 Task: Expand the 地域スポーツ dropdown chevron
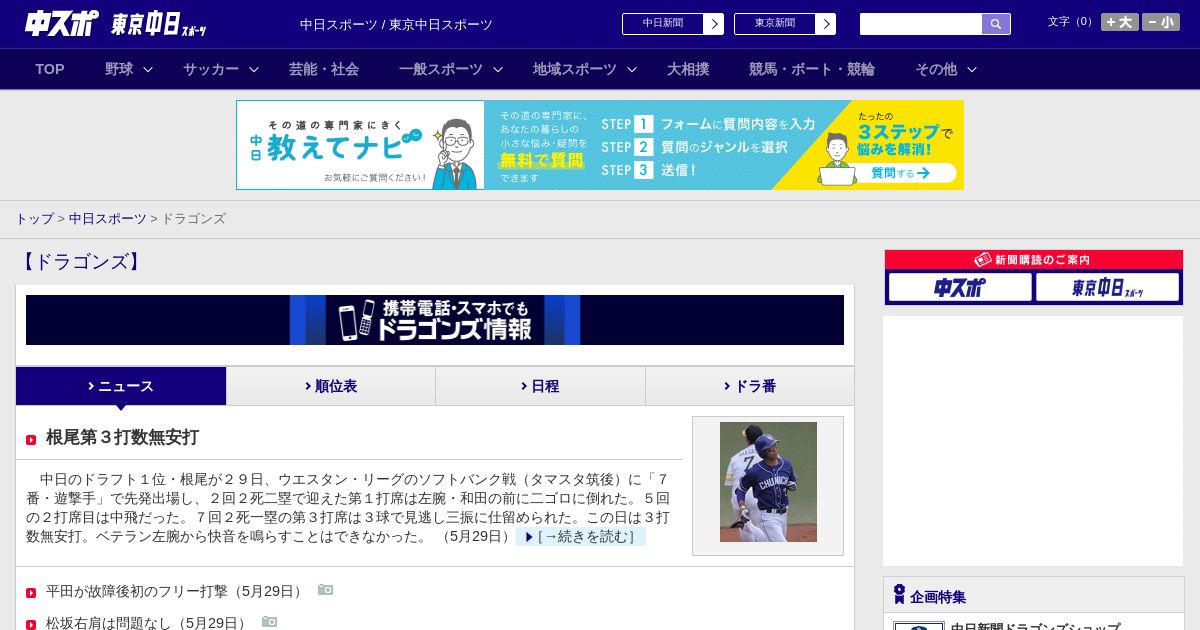click(632, 69)
